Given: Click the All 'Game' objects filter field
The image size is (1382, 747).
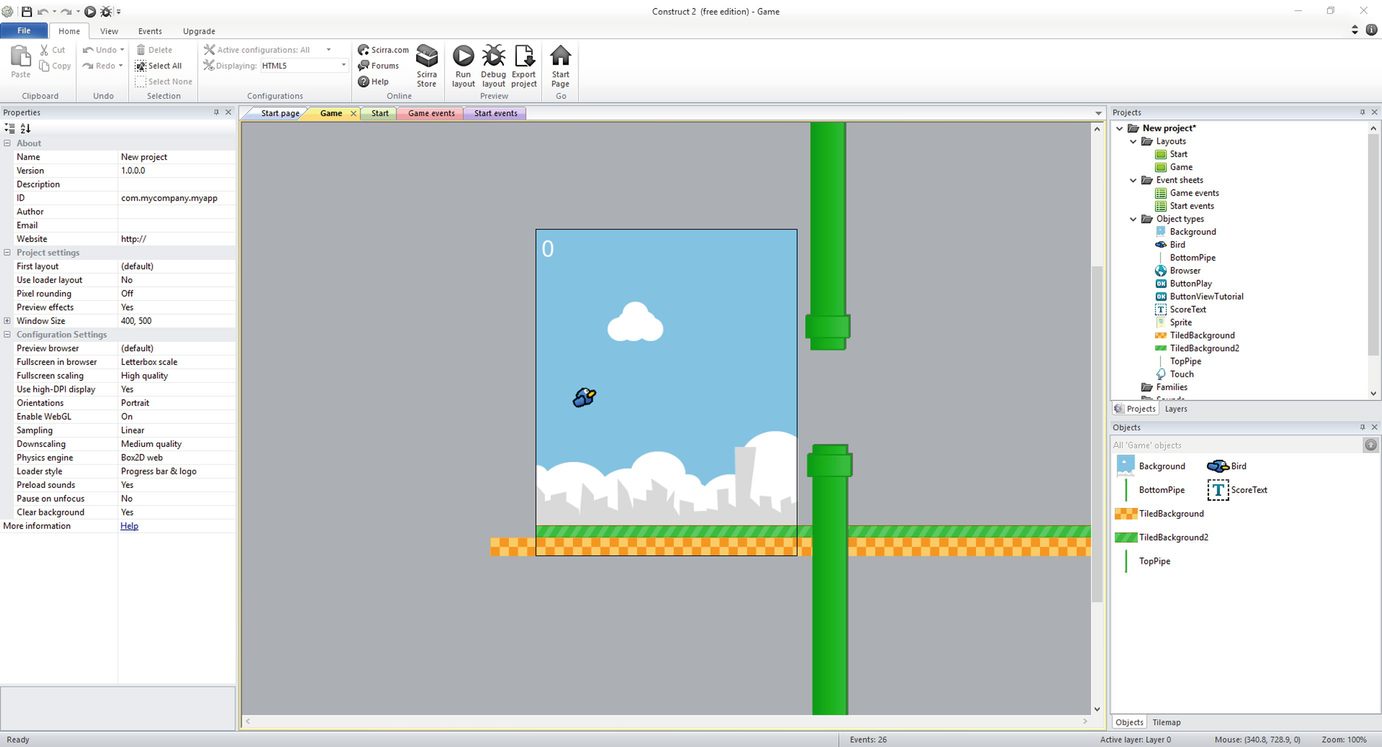Looking at the screenshot, I should point(1237,445).
